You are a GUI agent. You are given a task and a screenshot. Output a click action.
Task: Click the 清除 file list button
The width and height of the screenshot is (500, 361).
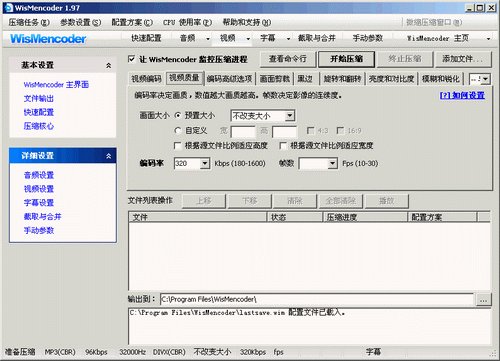295,201
